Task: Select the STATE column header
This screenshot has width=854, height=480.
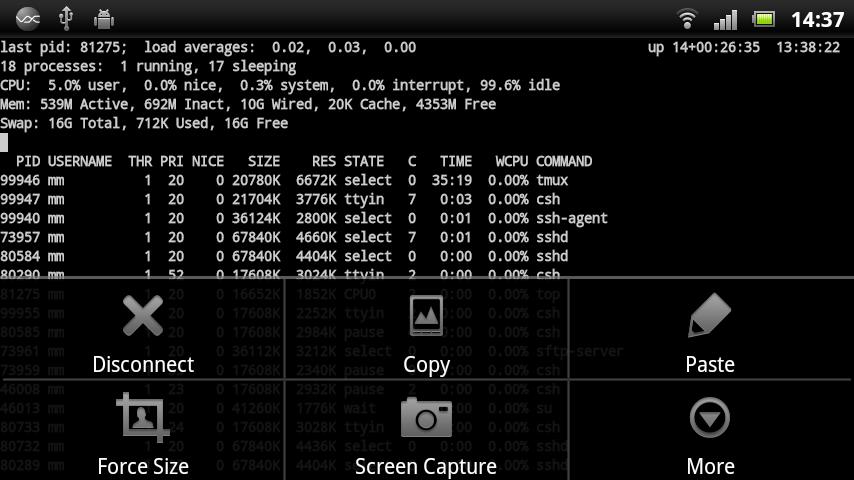Action: tap(364, 161)
